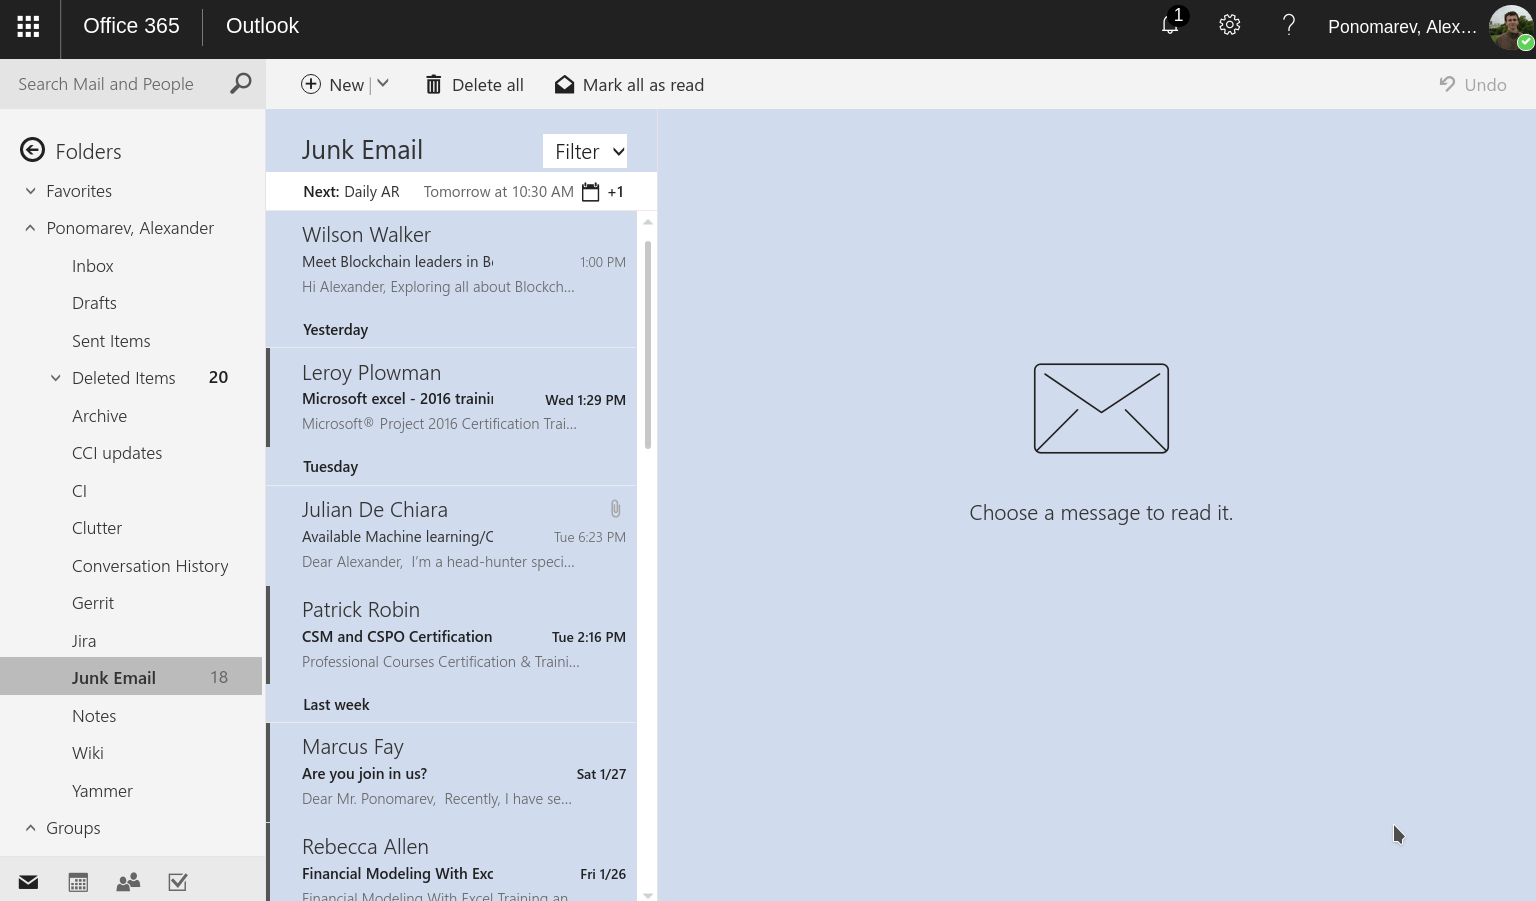Click the attachment icon on Julian De Chiara's email
1536x901 pixels.
pyautogui.click(x=615, y=508)
